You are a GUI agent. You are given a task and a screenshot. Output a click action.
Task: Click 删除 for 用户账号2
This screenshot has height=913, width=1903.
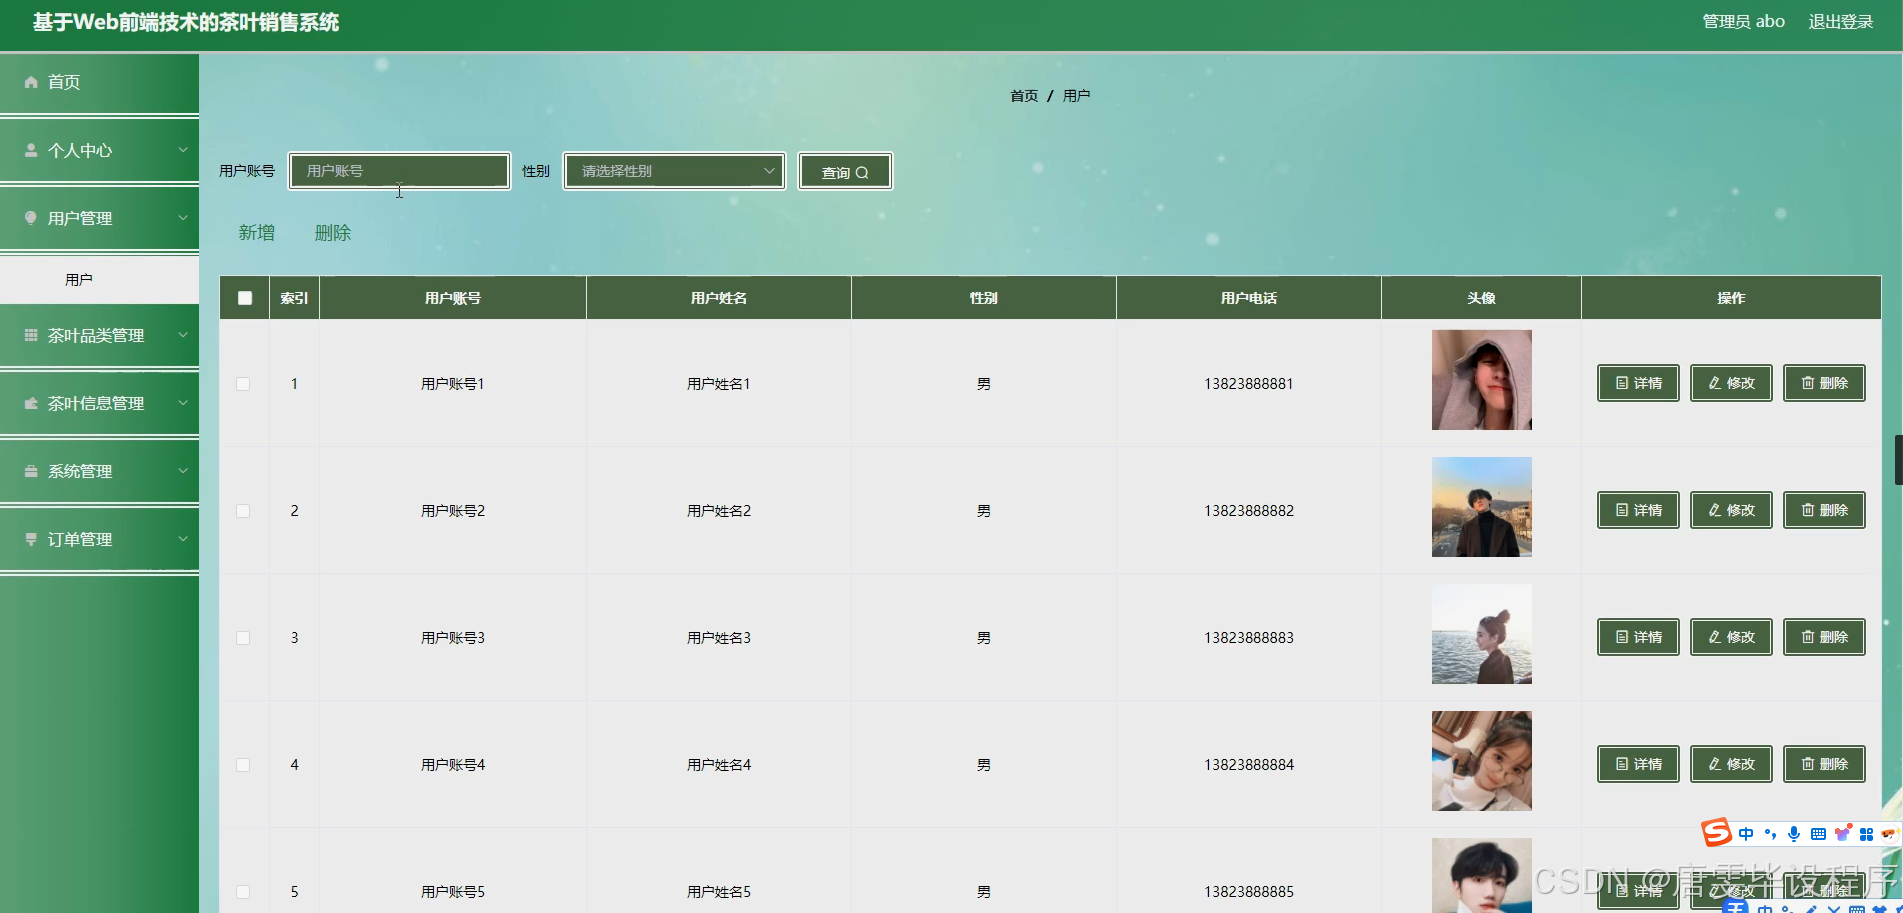click(1824, 510)
